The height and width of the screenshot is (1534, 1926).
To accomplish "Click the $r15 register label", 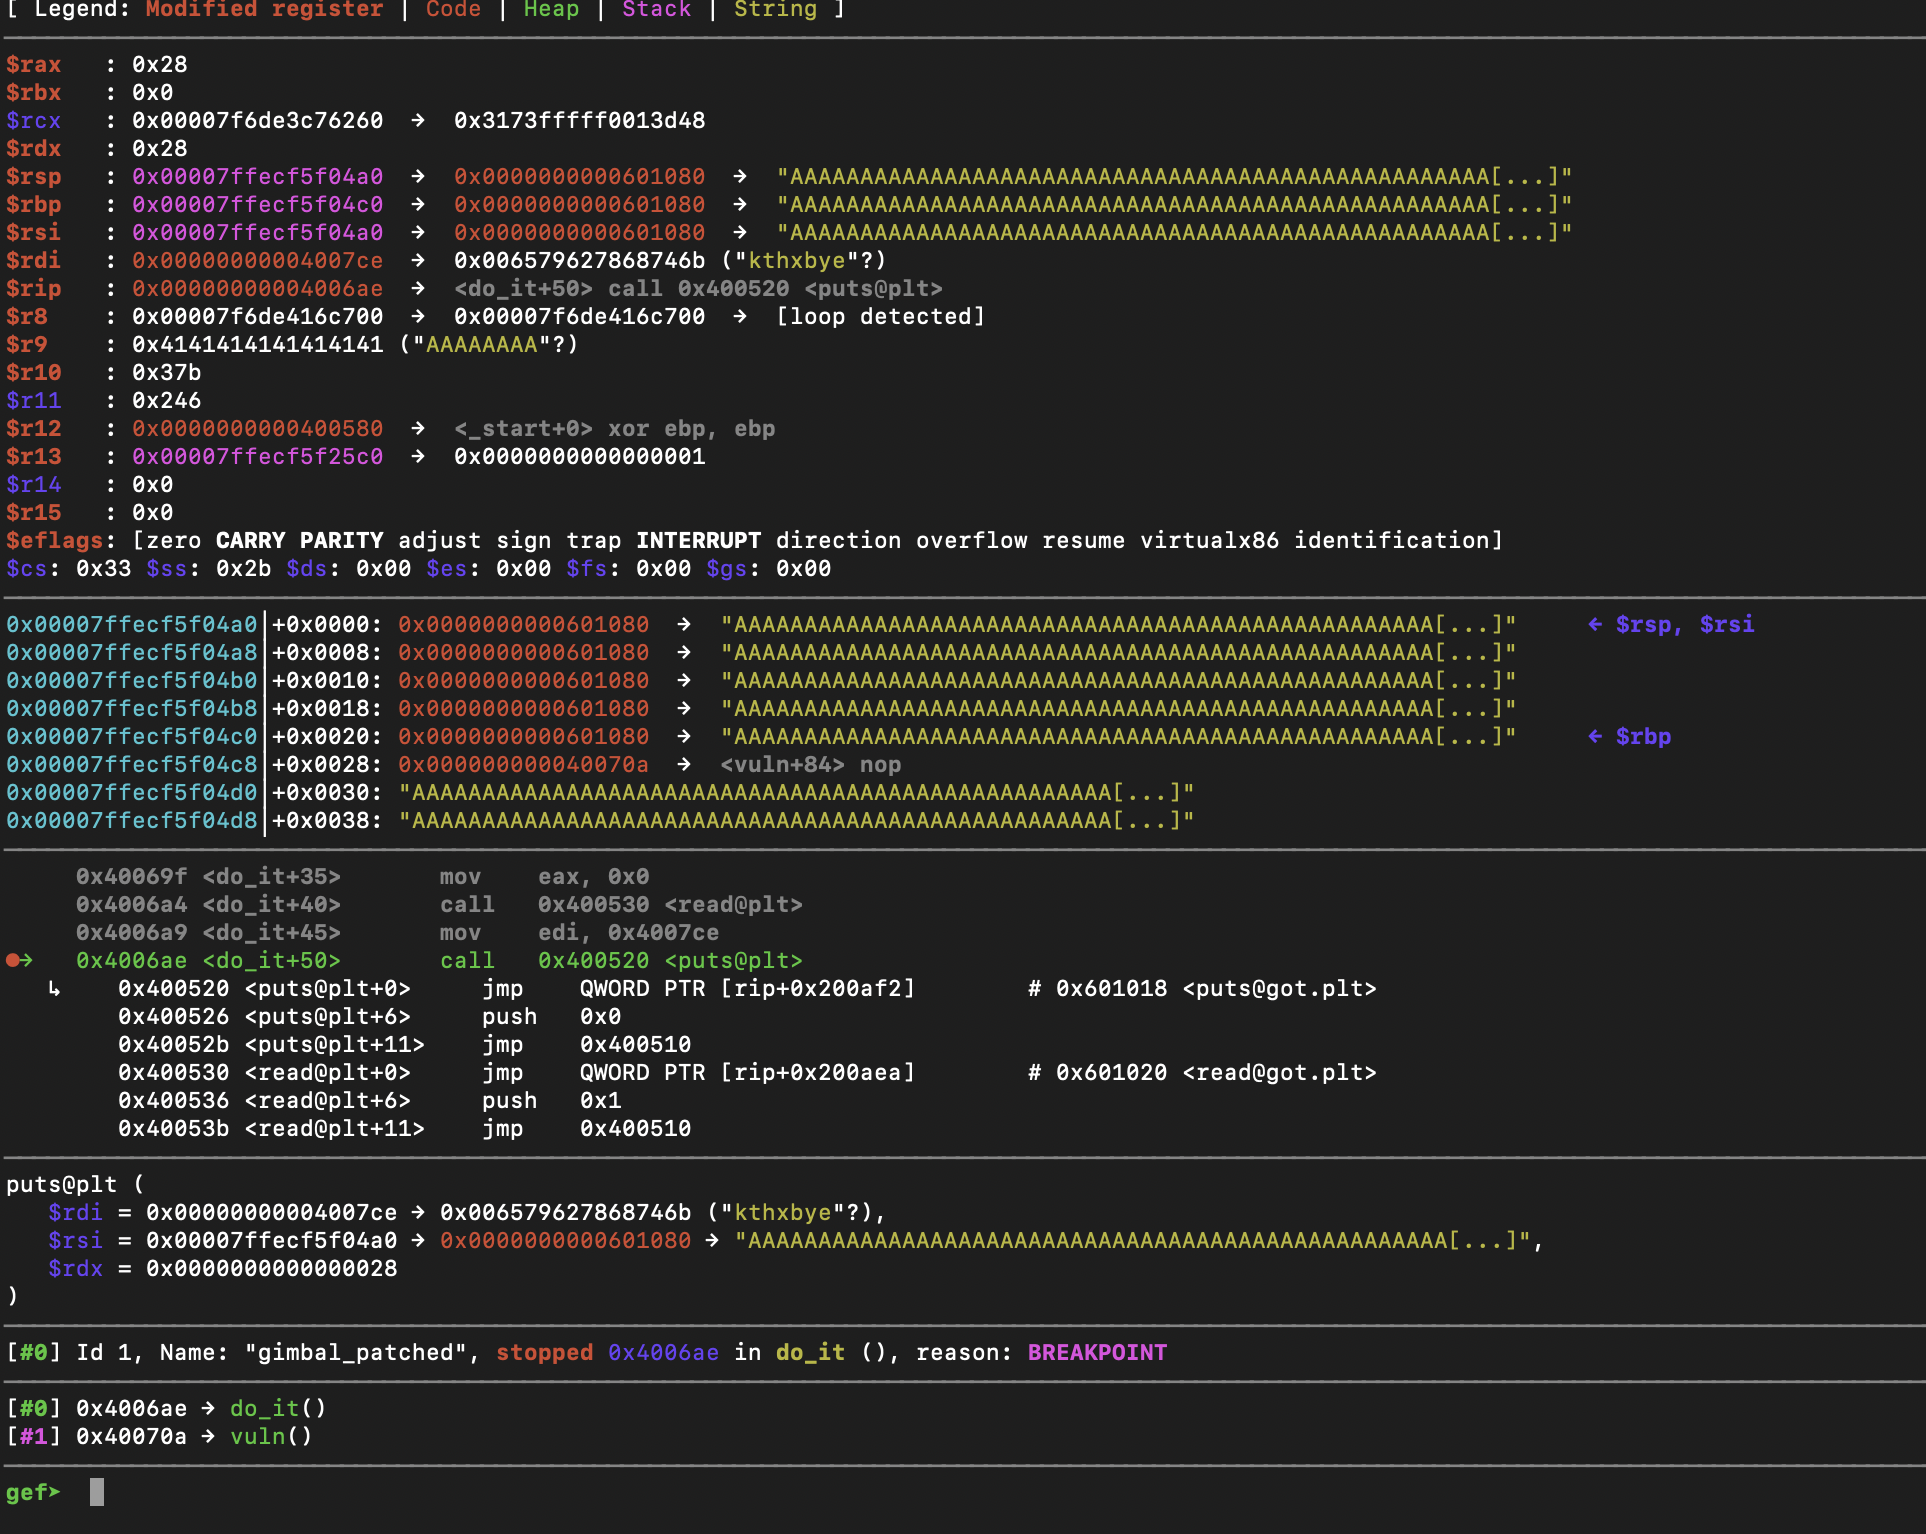I will point(33,512).
